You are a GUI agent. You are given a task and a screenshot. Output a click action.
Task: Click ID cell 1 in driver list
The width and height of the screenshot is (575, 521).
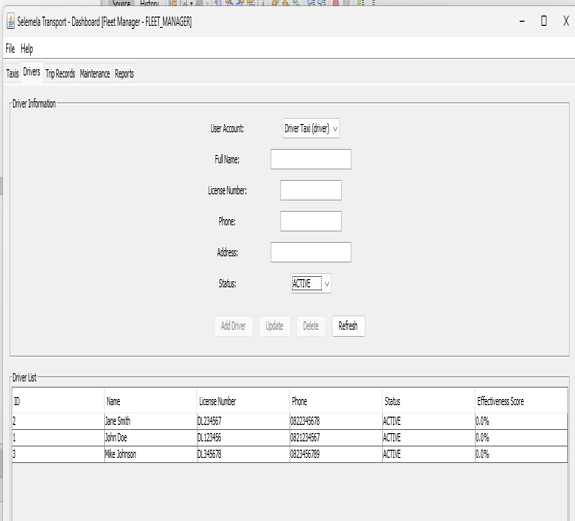[58, 438]
